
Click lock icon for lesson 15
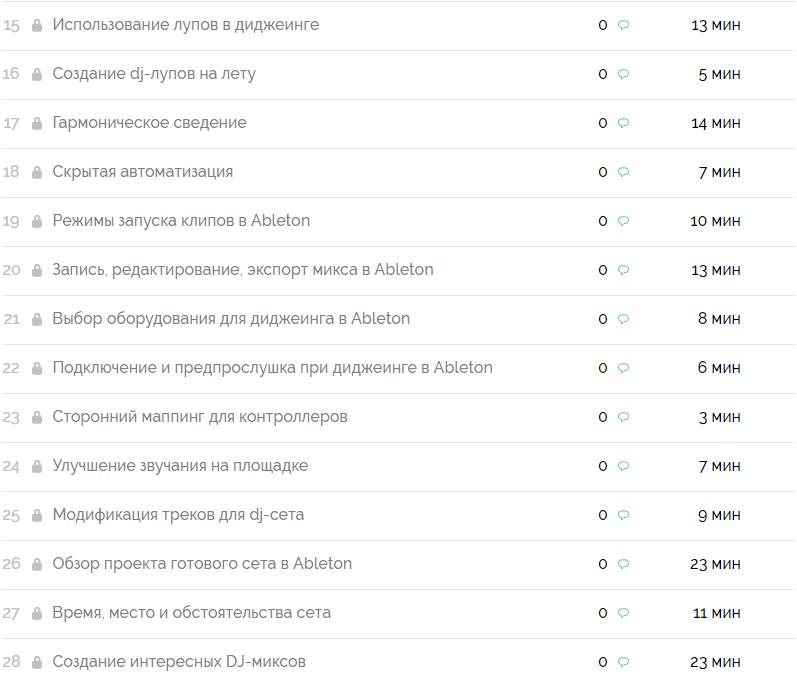click(37, 25)
